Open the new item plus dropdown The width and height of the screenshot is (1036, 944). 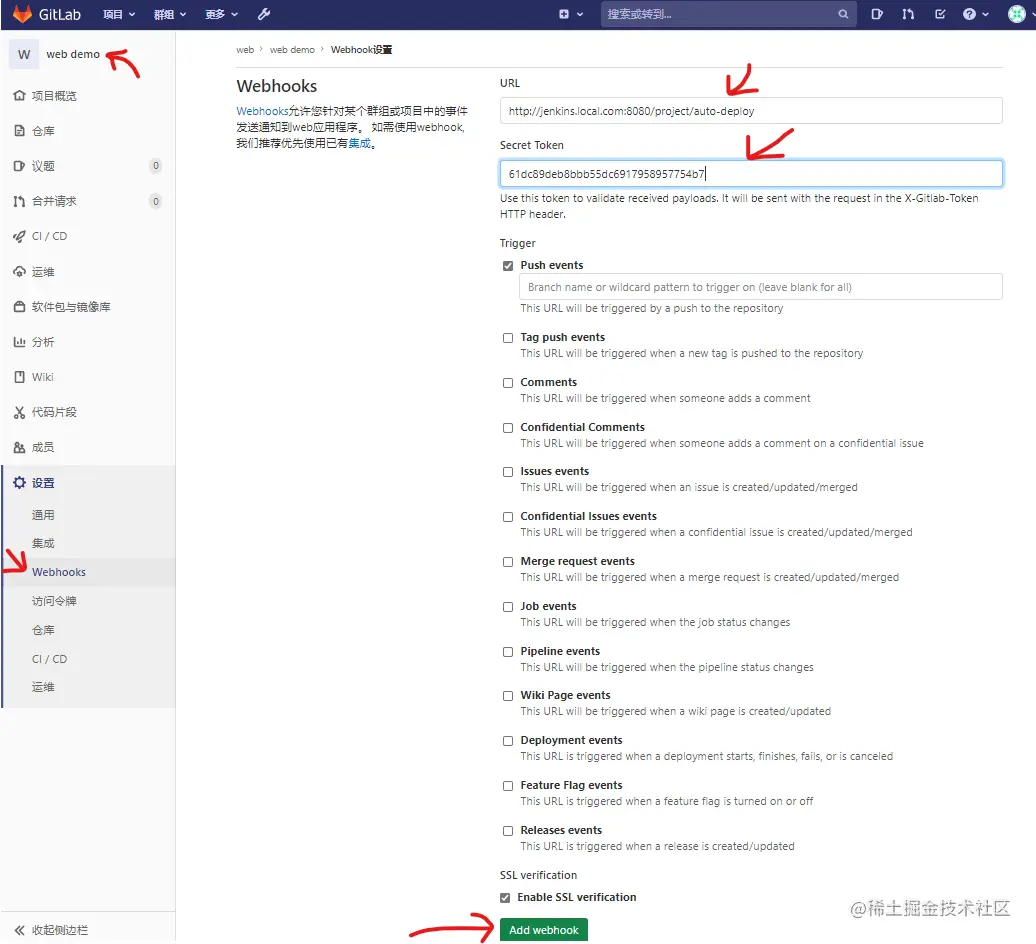(570, 14)
